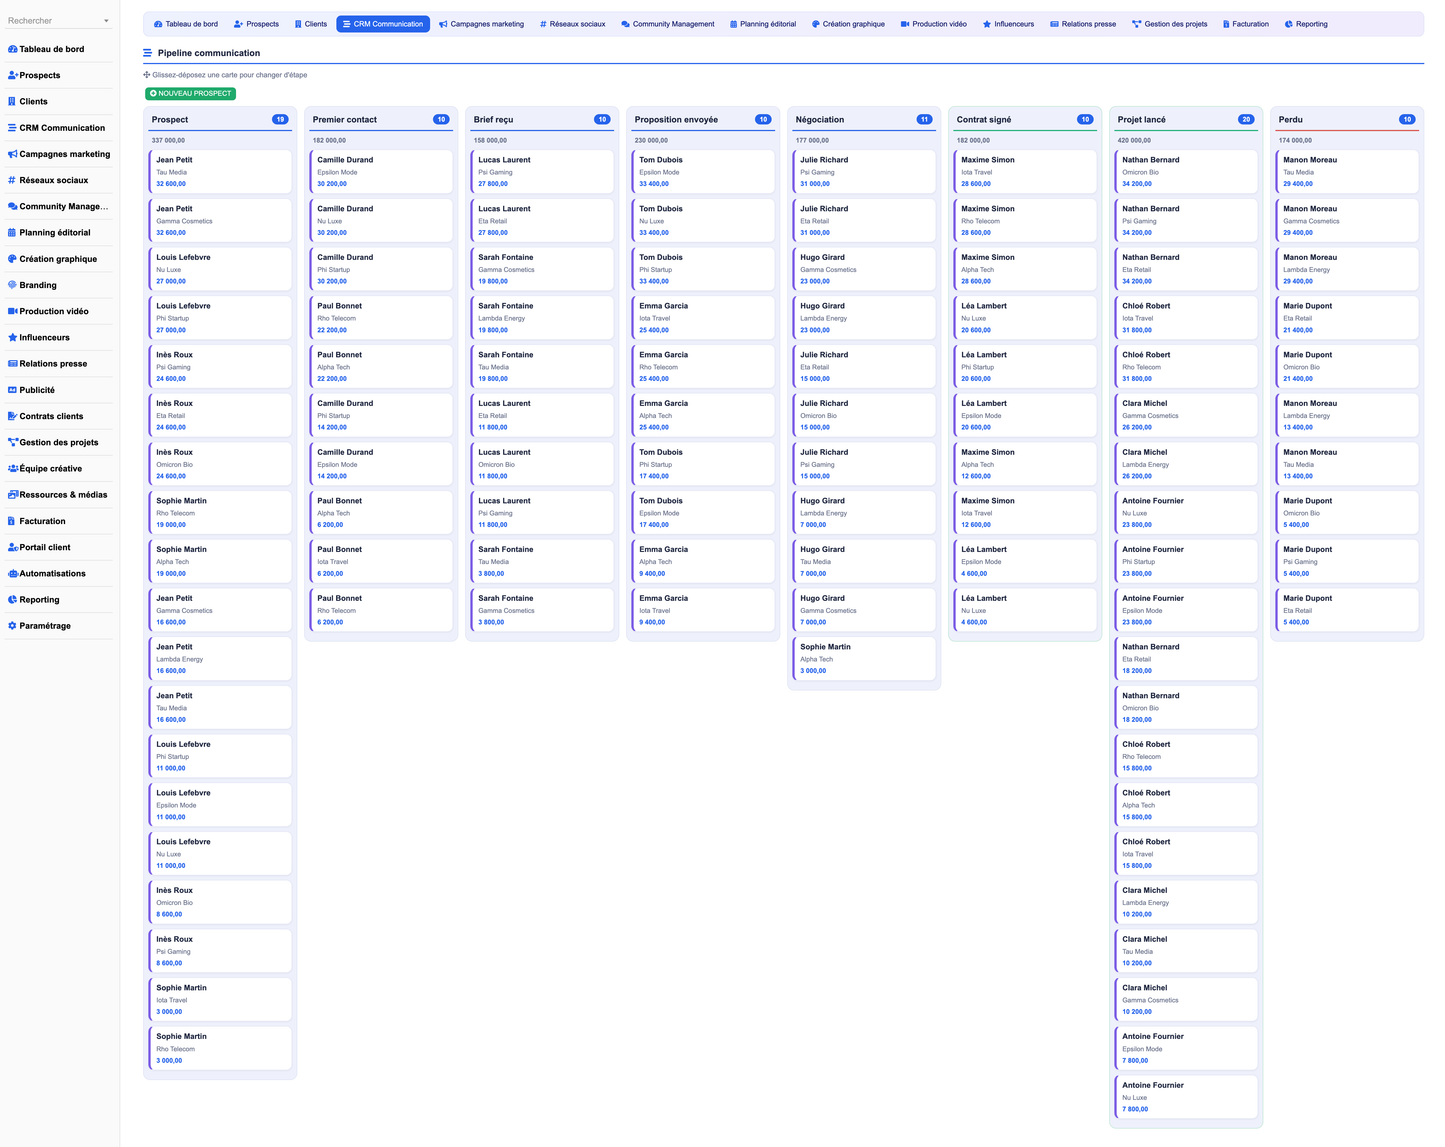Open Hugo Girard Tau Media 7 000 card
The height and width of the screenshot is (1147, 1445).
tap(864, 561)
